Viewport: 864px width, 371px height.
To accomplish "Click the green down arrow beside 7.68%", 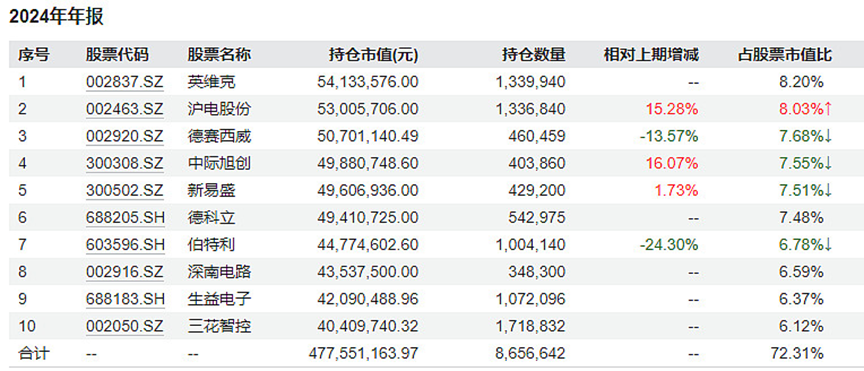I will click(x=828, y=137).
